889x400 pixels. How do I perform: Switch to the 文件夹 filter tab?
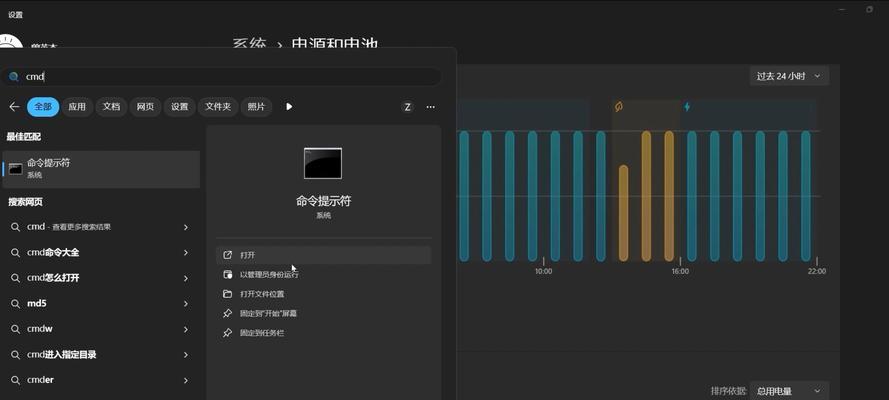point(218,107)
